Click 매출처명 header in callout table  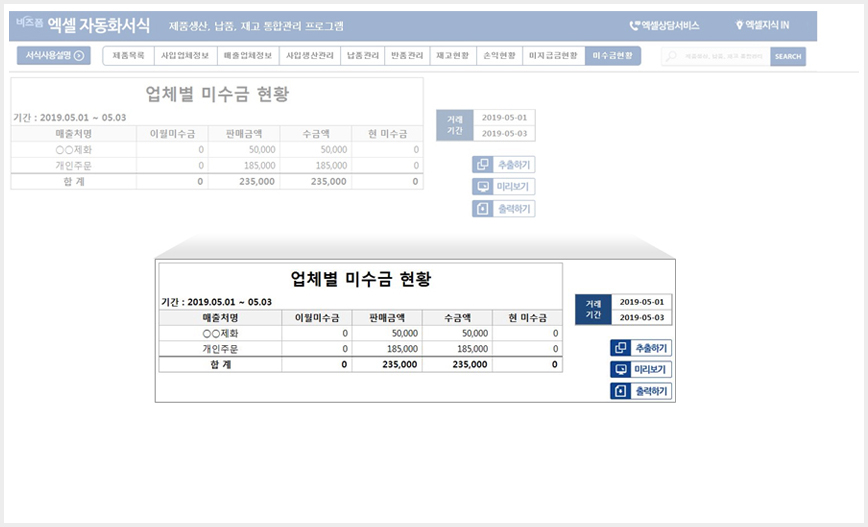[x=220, y=318]
